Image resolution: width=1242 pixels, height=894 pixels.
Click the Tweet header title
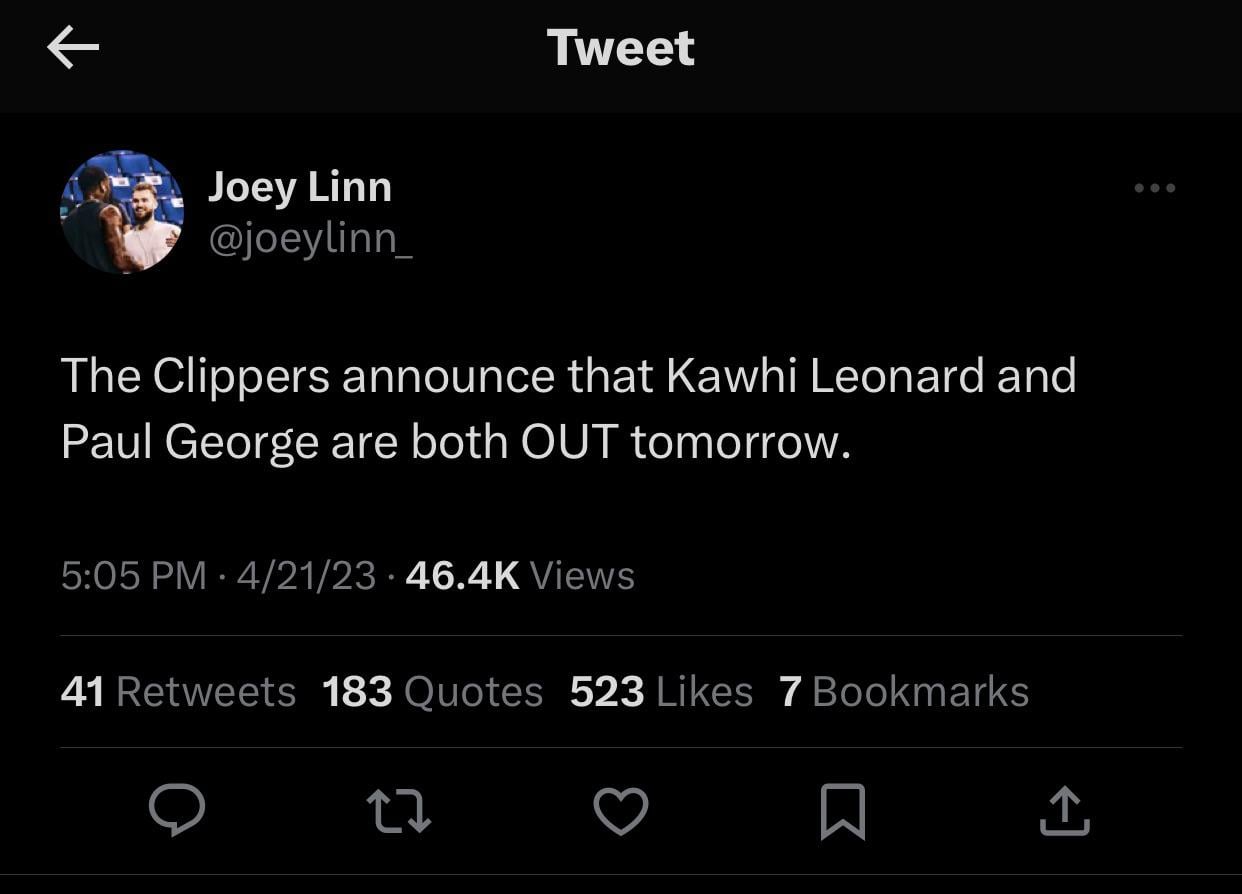point(620,48)
